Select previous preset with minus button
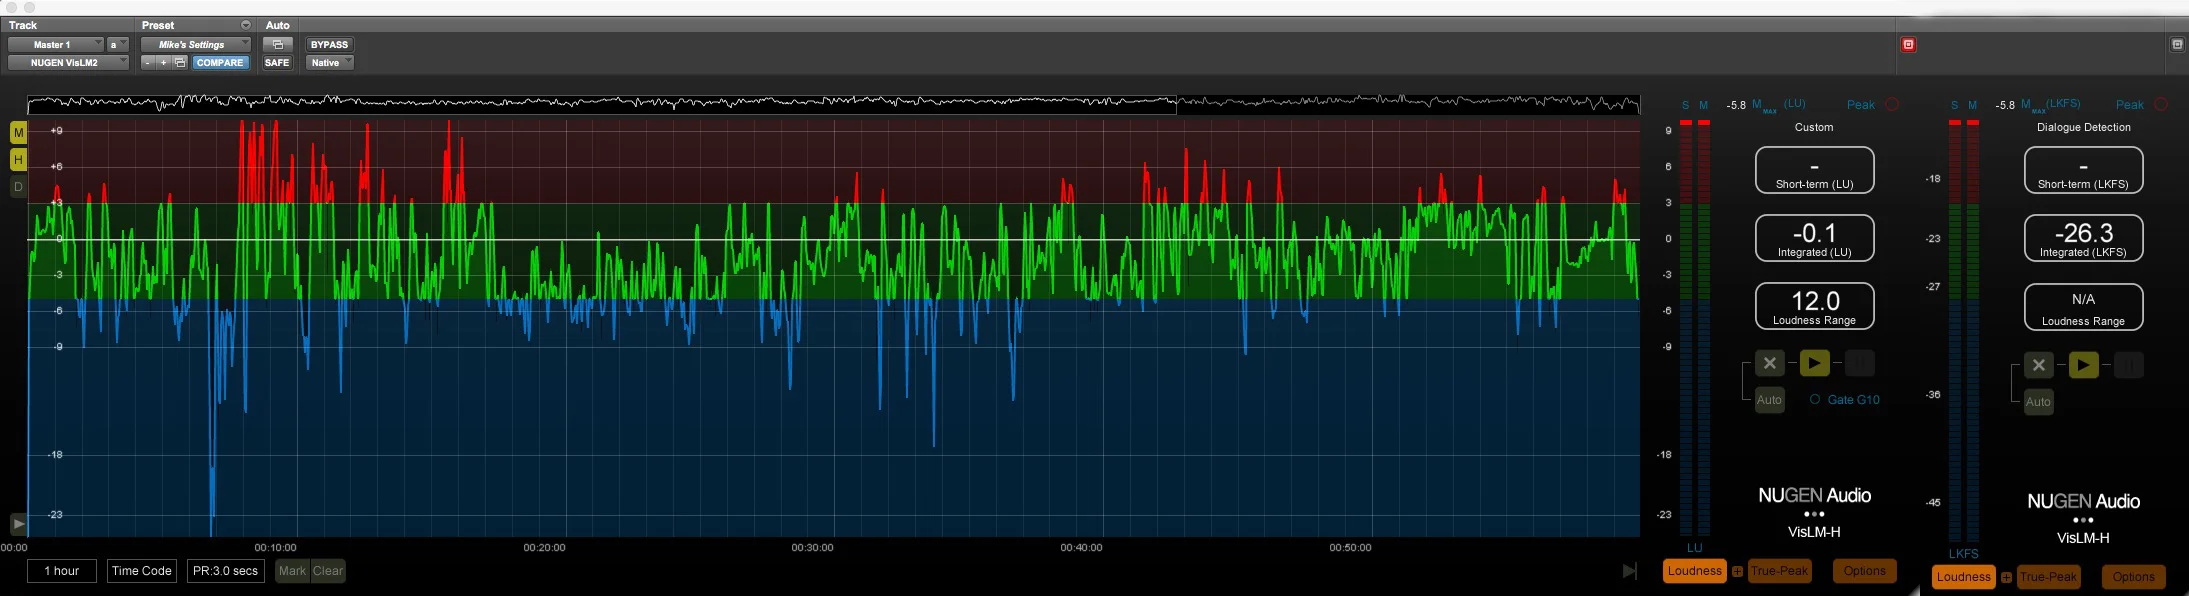This screenshot has height=596, width=2189. click(x=148, y=63)
